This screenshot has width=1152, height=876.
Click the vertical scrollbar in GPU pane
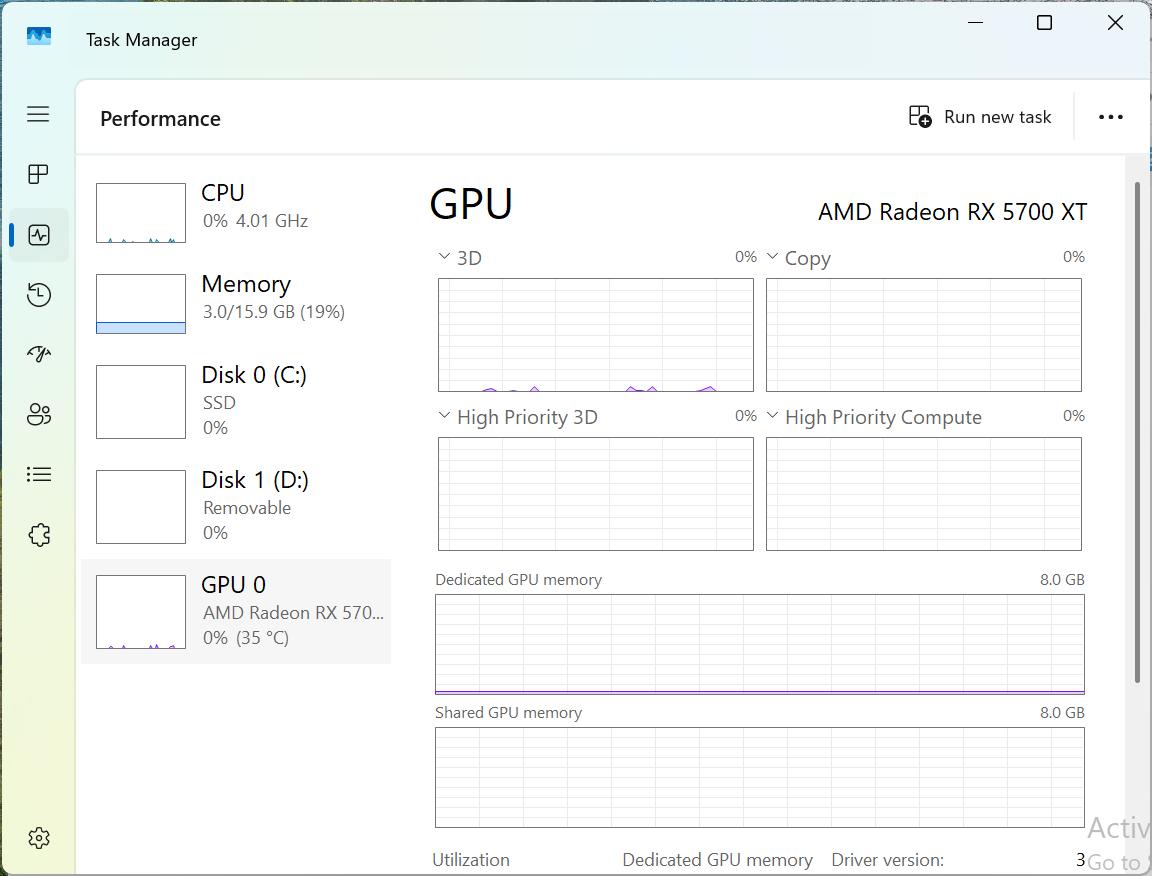[x=1137, y=432]
